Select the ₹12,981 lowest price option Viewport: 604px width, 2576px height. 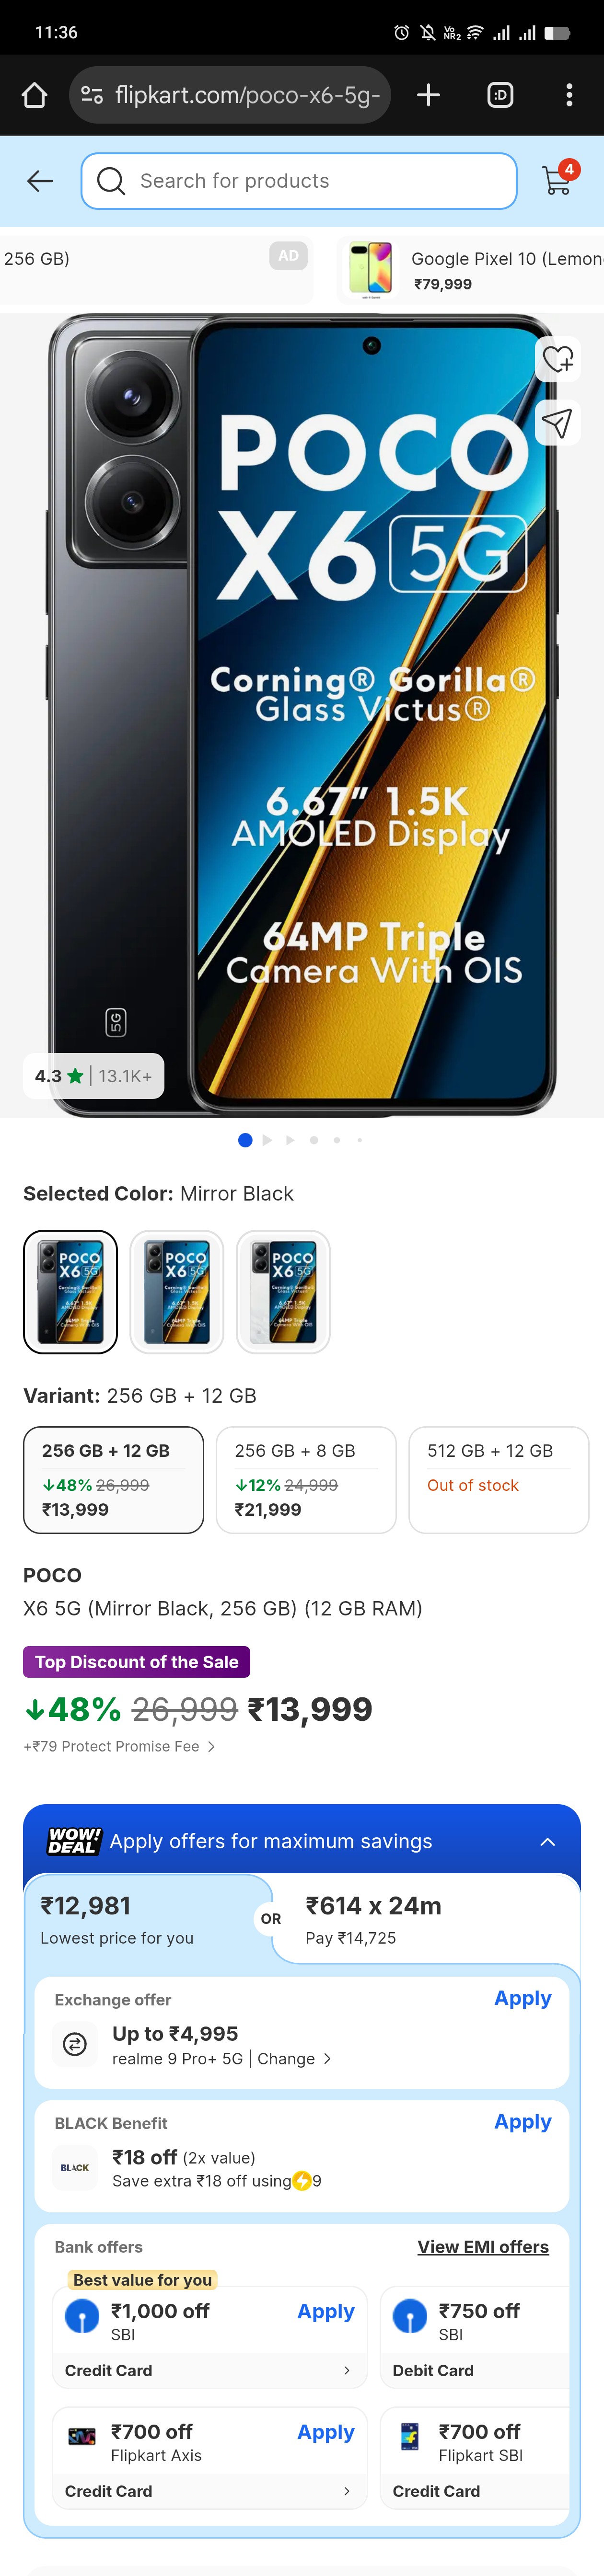140,1919
